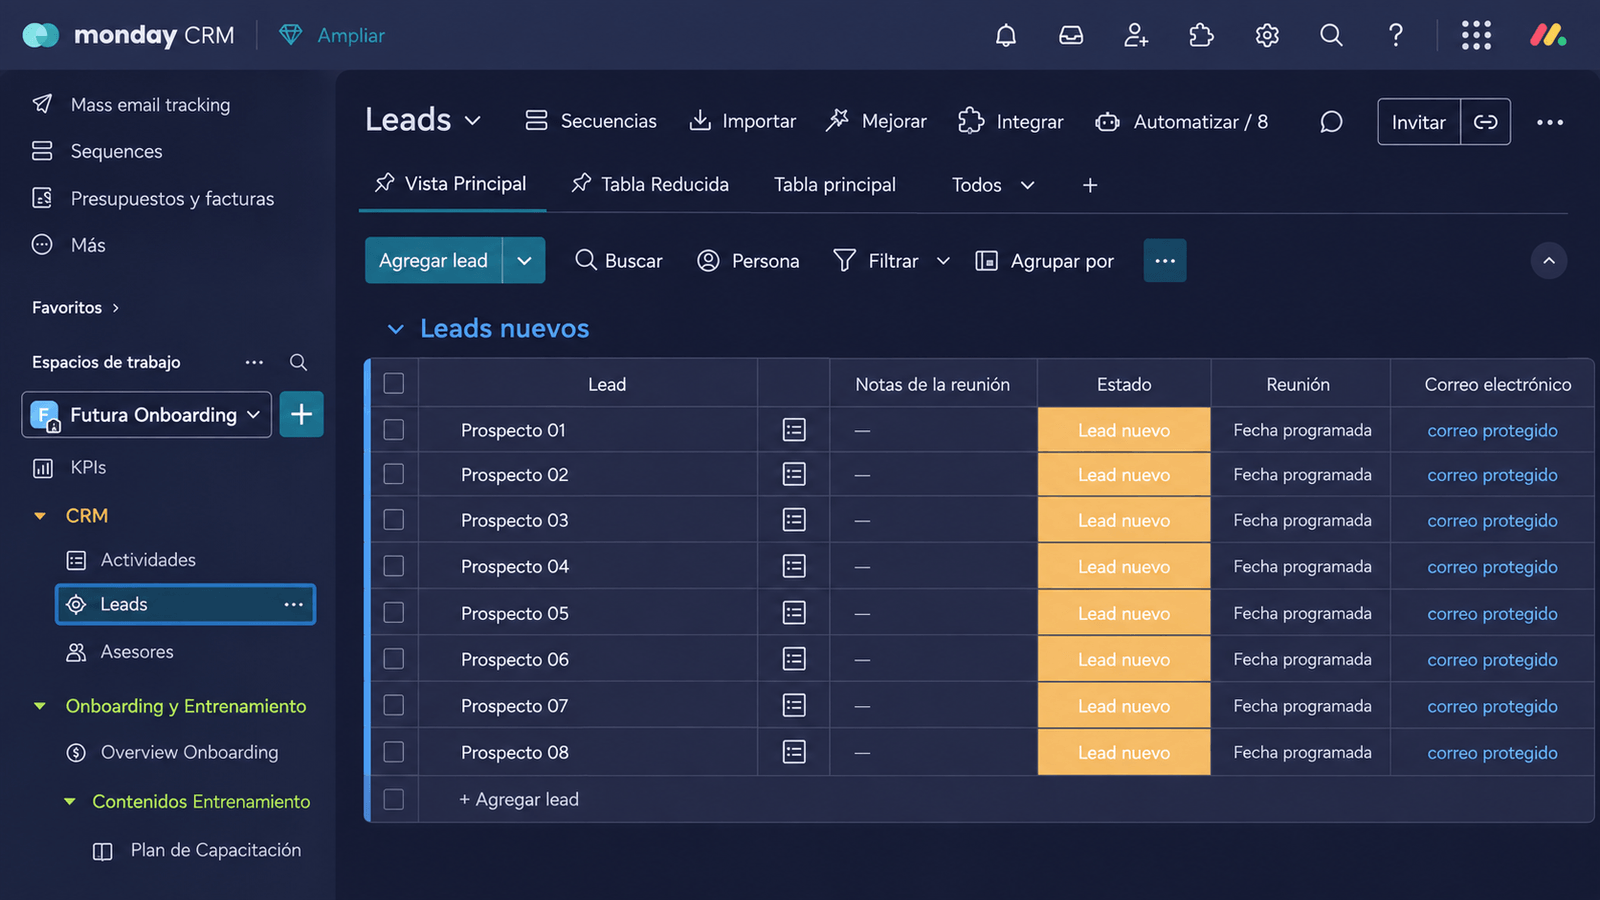The height and width of the screenshot is (900, 1600).
Task: Open the Leads sidebar item three-dot menu
Action: point(293,604)
